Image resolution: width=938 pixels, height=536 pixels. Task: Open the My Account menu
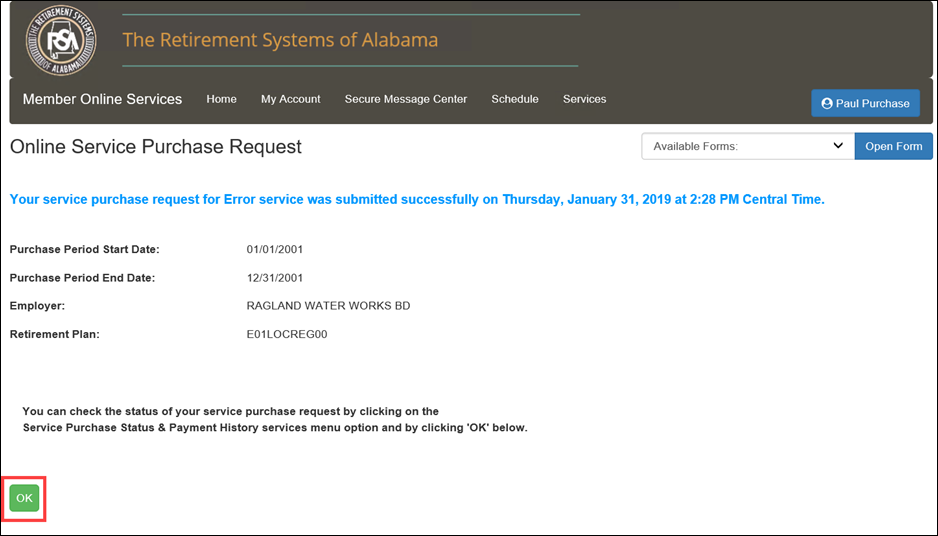(290, 99)
